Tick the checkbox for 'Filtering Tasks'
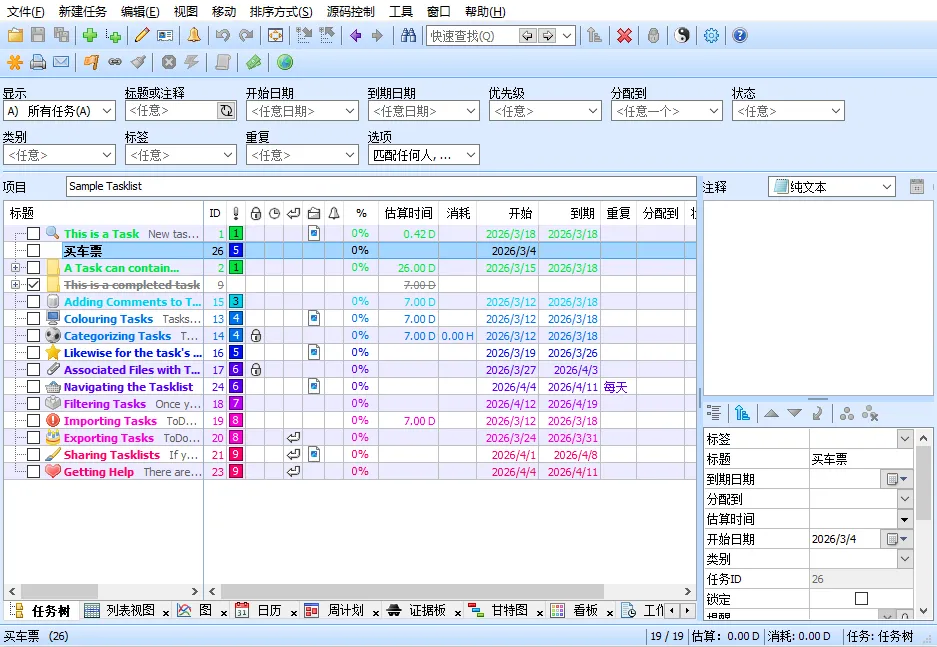This screenshot has height=647, width=937. (x=33, y=404)
